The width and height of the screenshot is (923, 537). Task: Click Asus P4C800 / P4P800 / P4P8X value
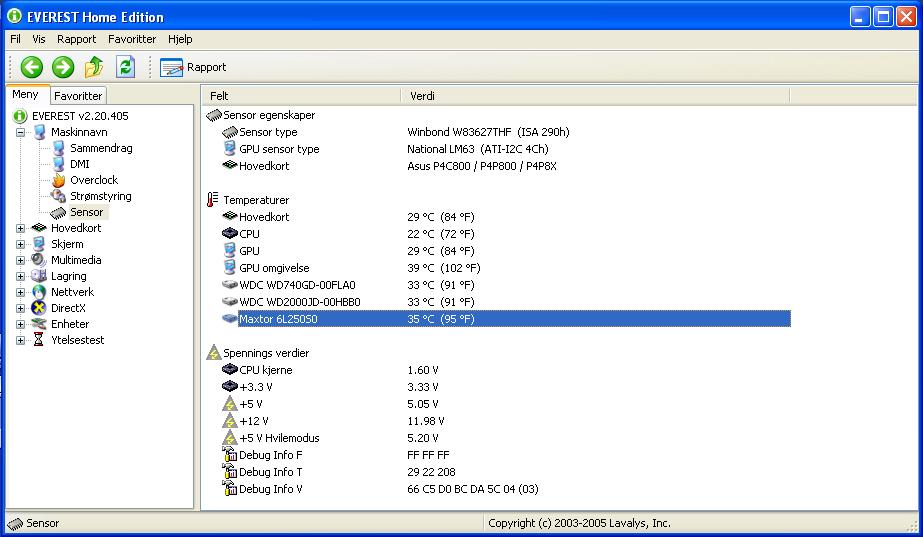pos(482,166)
